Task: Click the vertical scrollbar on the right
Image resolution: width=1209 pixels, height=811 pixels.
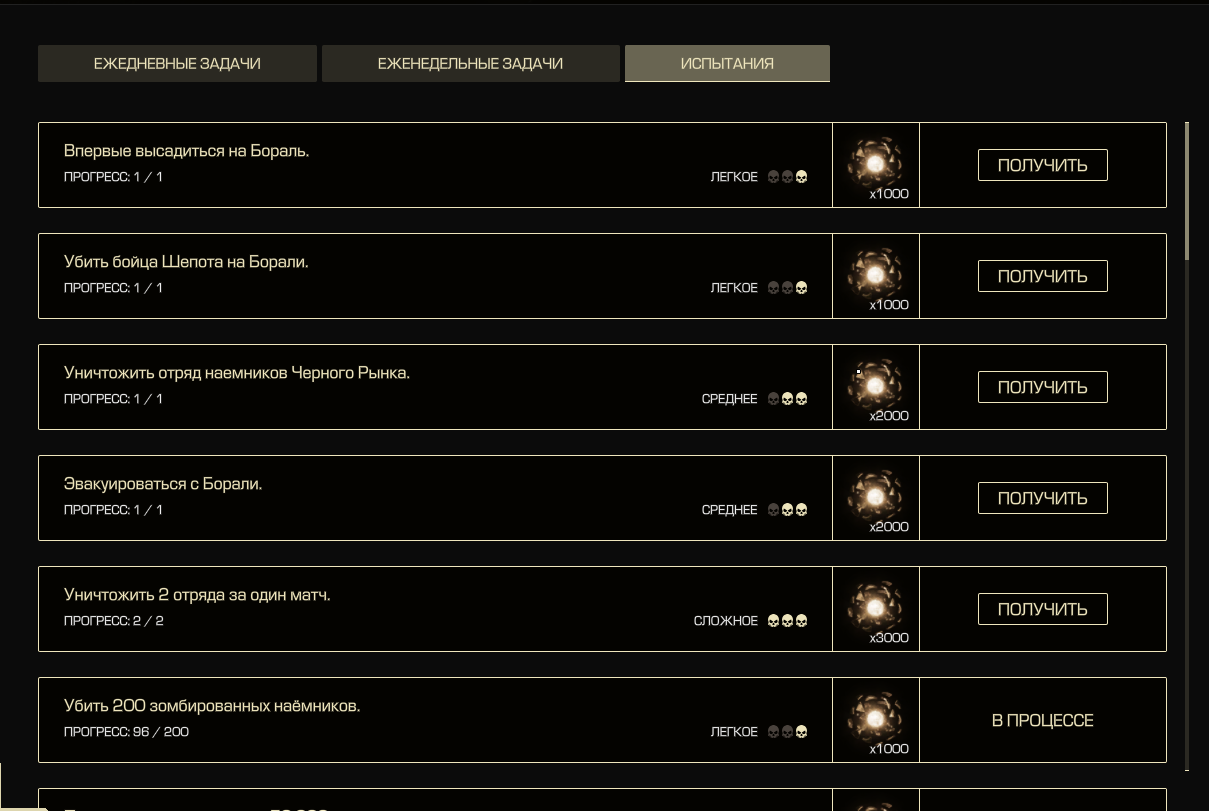Action: pyautogui.click(x=1187, y=191)
